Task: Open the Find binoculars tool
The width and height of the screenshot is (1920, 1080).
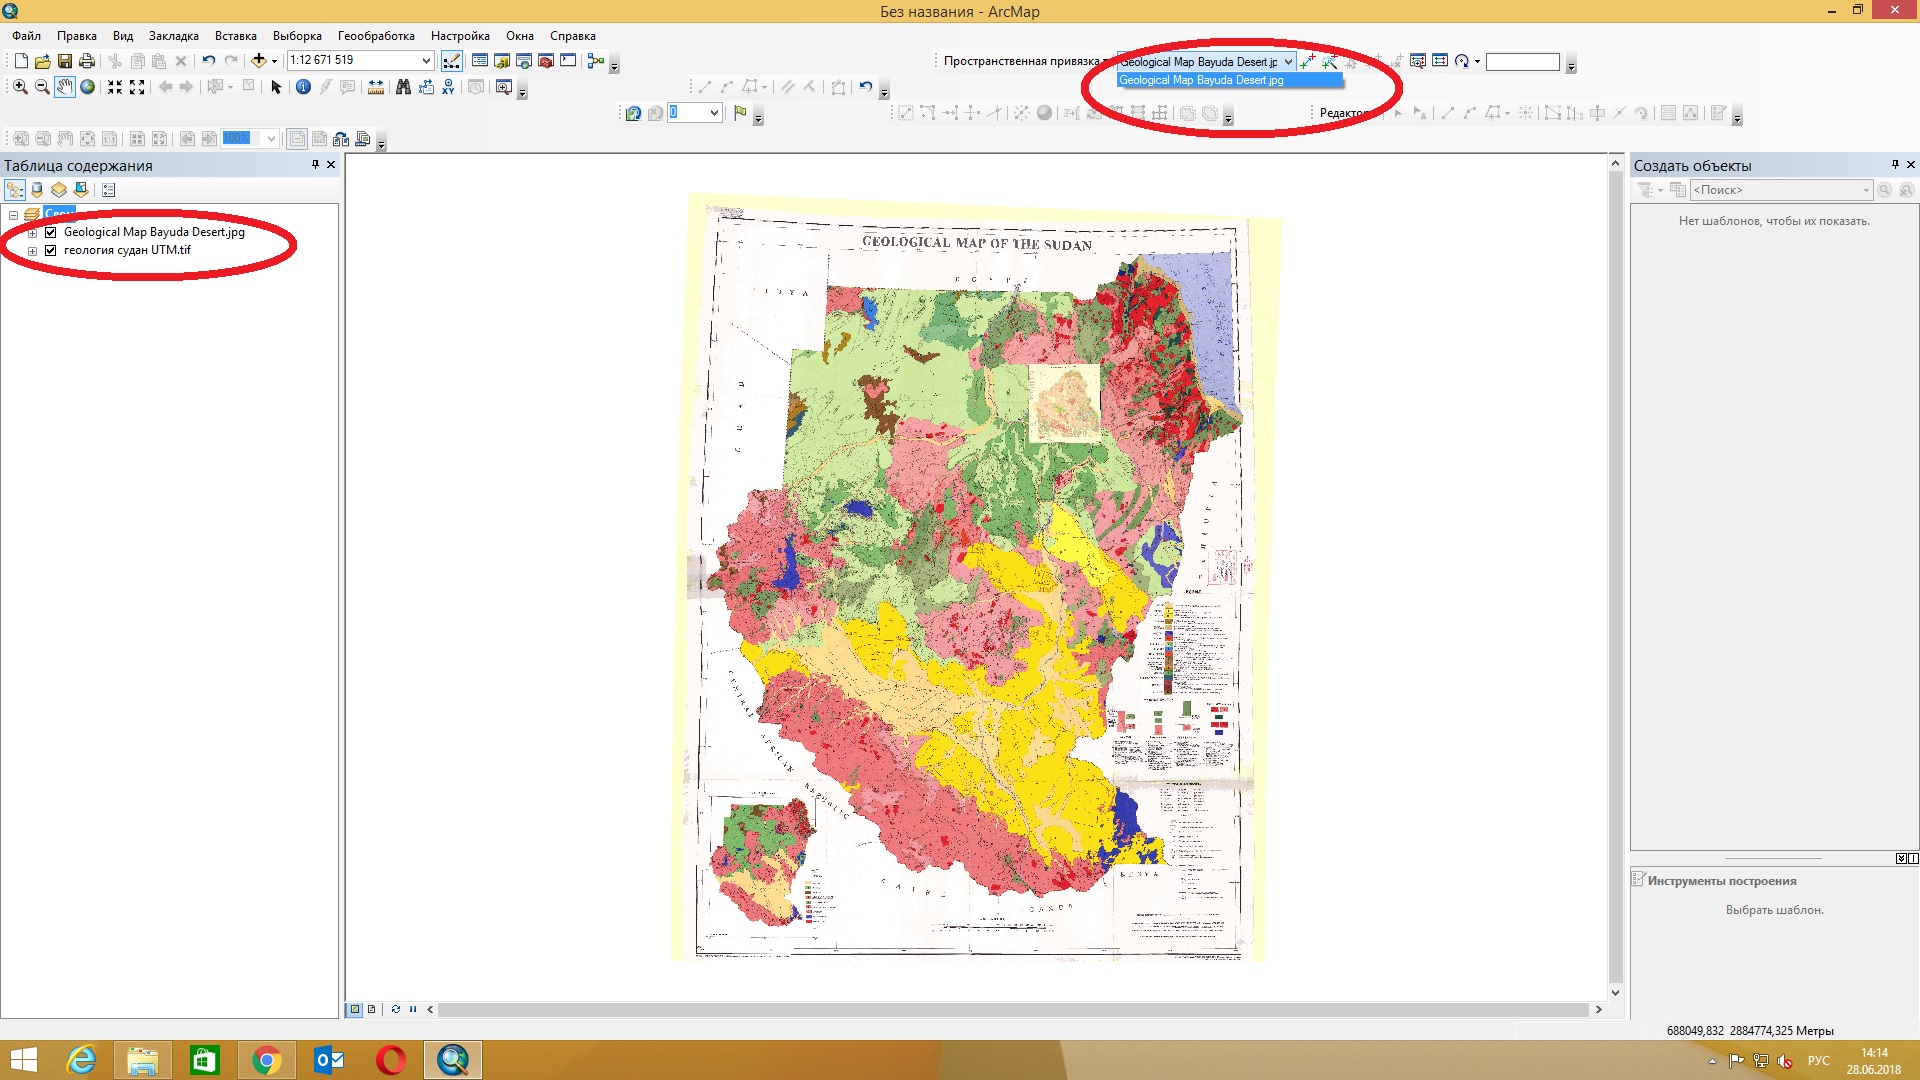Action: click(x=403, y=87)
